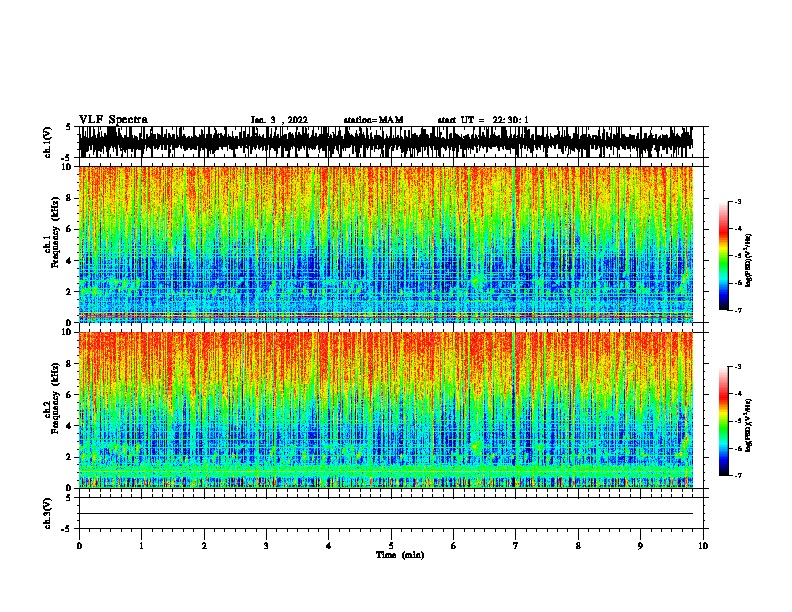The width and height of the screenshot is (792, 612).
Task: Select the "start UT = 22:30: 1" text
Action: click(483, 120)
